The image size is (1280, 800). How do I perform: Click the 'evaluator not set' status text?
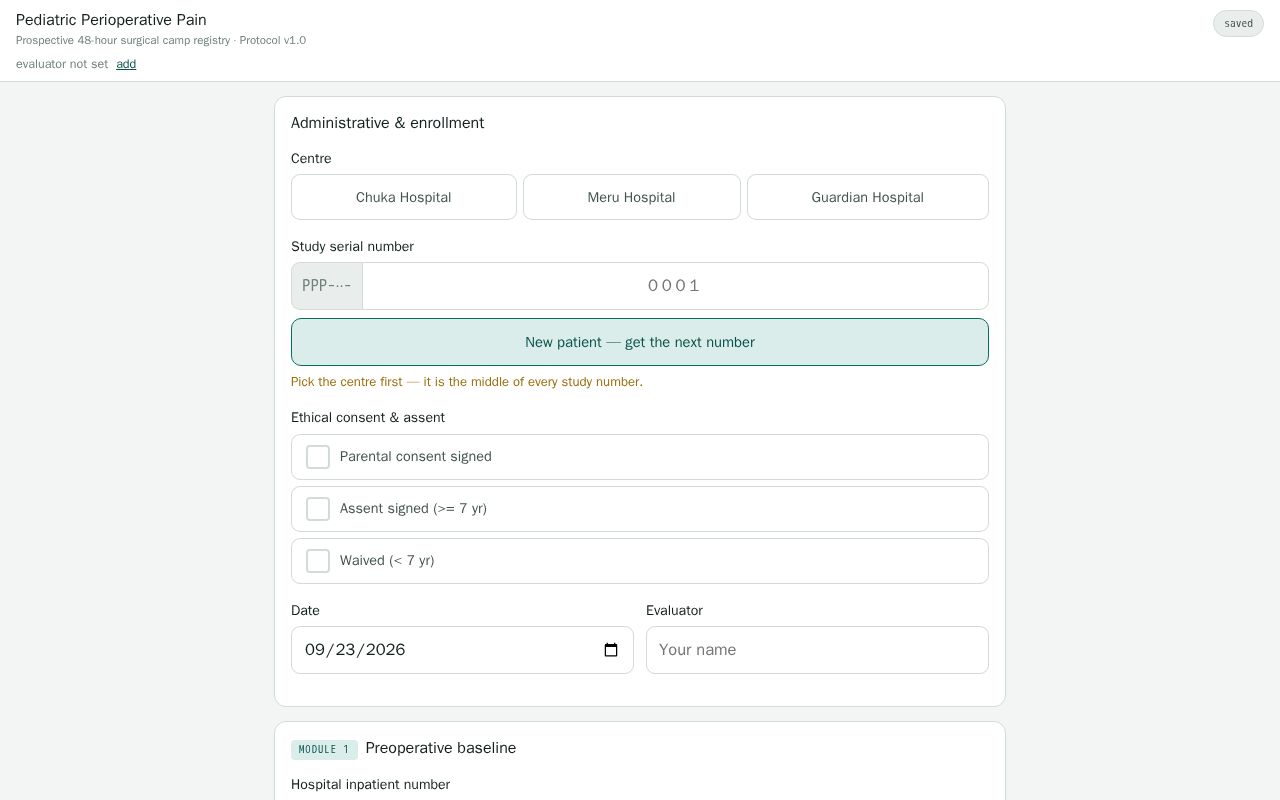[x=62, y=64]
